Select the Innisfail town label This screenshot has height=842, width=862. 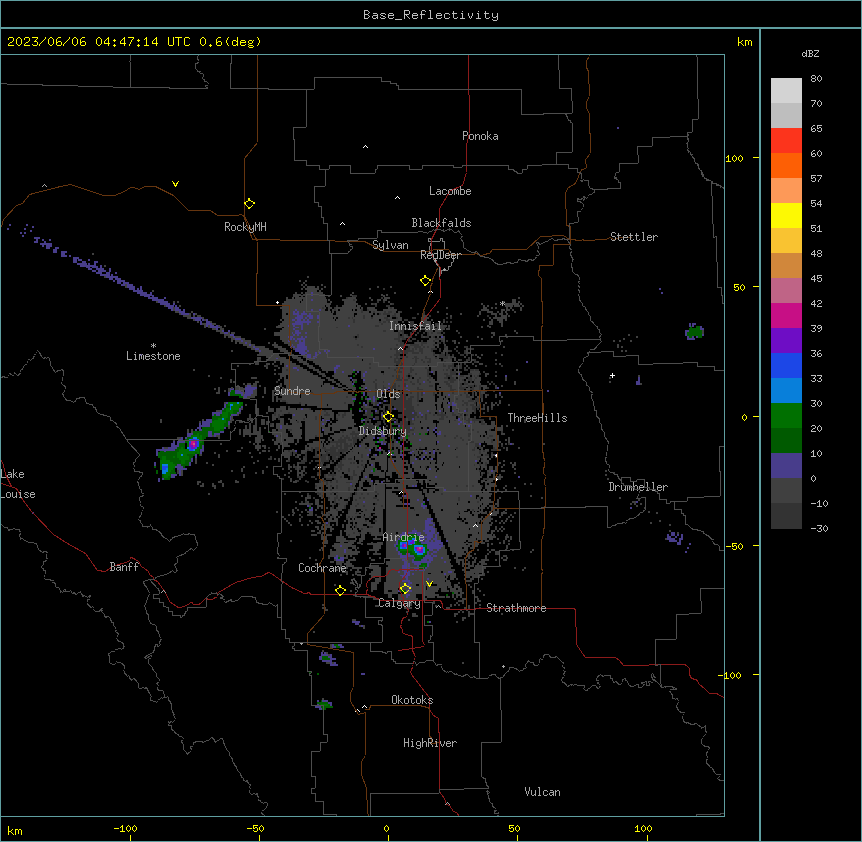[x=415, y=326]
